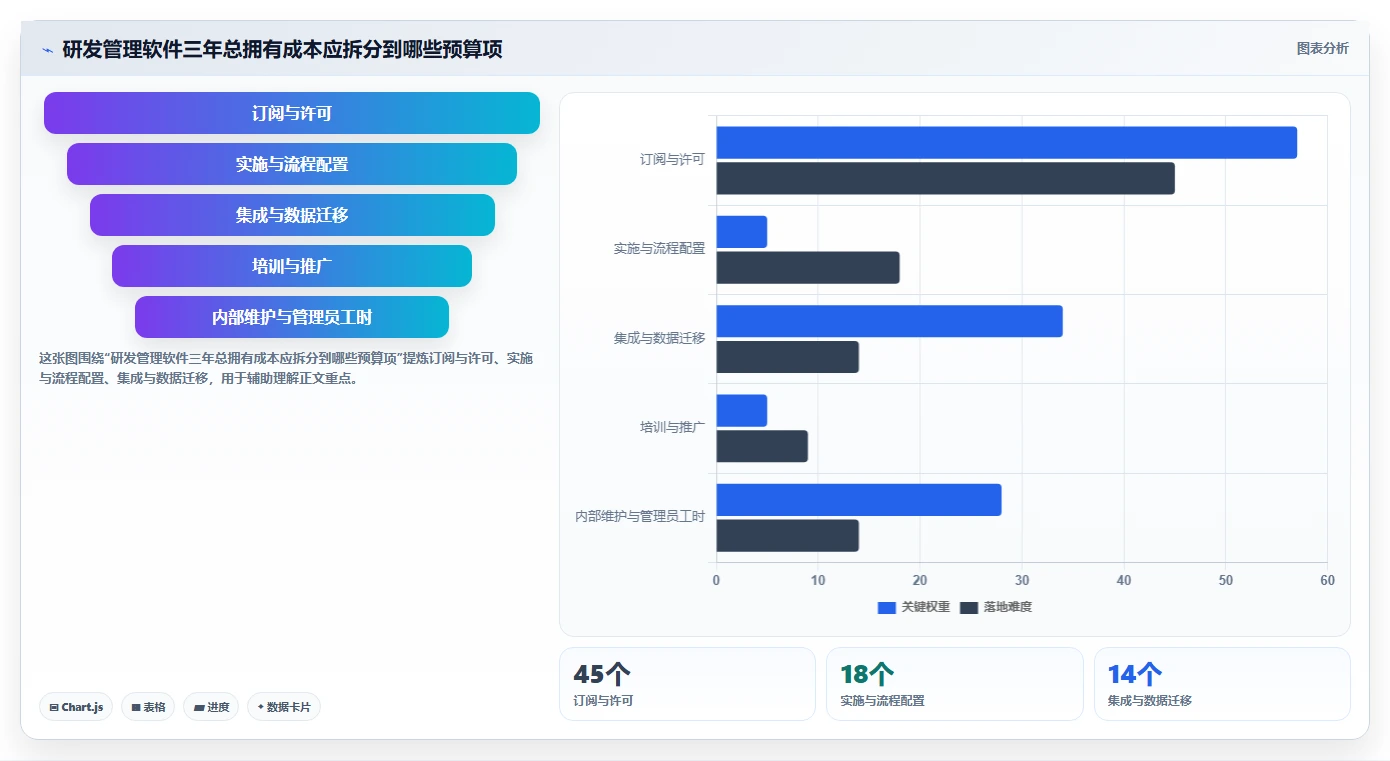This screenshot has width=1390, height=761.
Task: Open the 18个 实施与流程配置 data card
Action: [x=954, y=684]
